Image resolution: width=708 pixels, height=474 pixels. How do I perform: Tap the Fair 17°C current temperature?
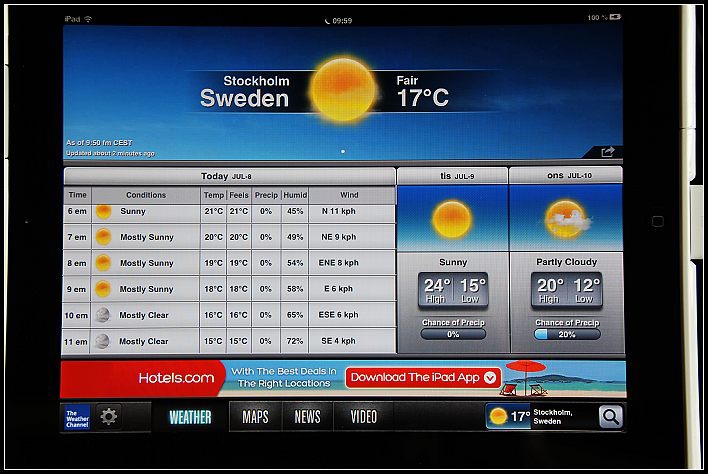point(422,92)
